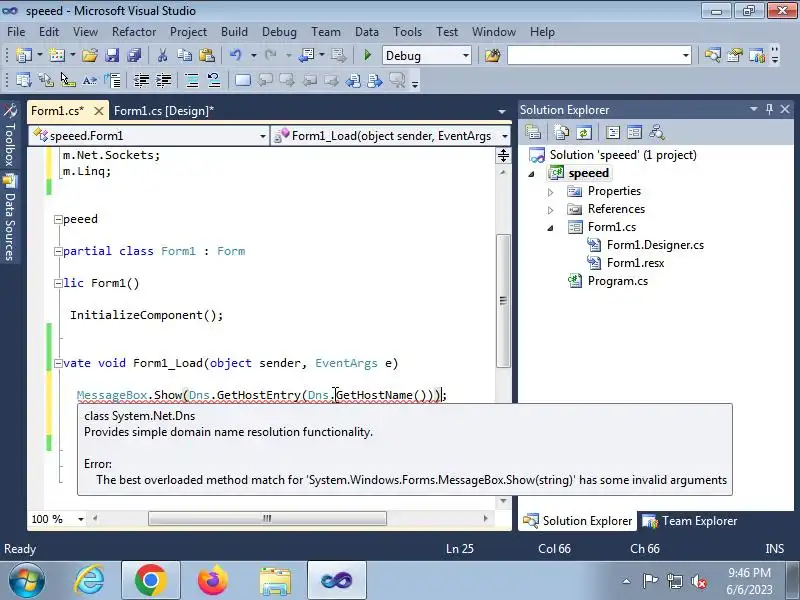The height and width of the screenshot is (600, 800).
Task: Start debugging with green play arrow
Action: pyautogui.click(x=367, y=55)
